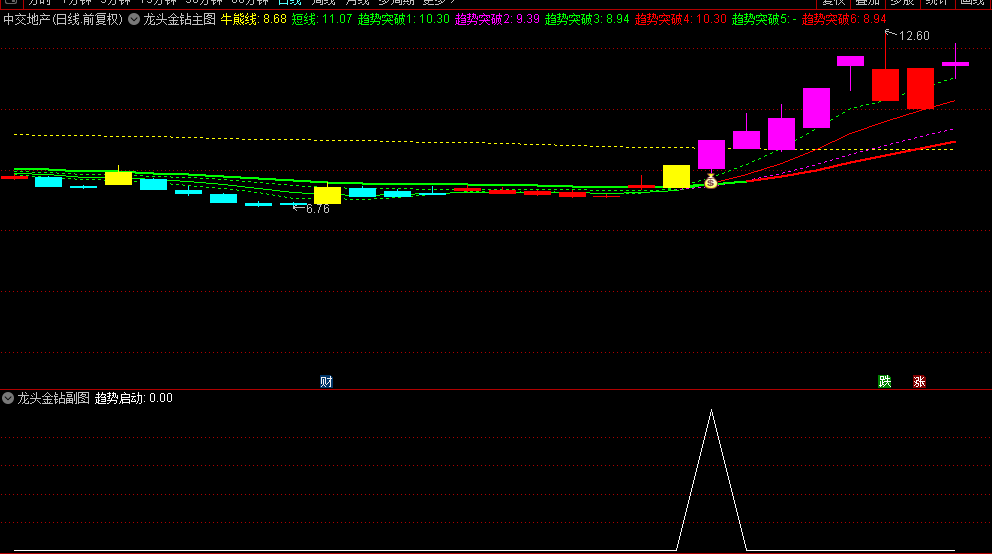Click the 牛熊线: 8.68 value
This screenshot has height=554, width=992.
254,20
